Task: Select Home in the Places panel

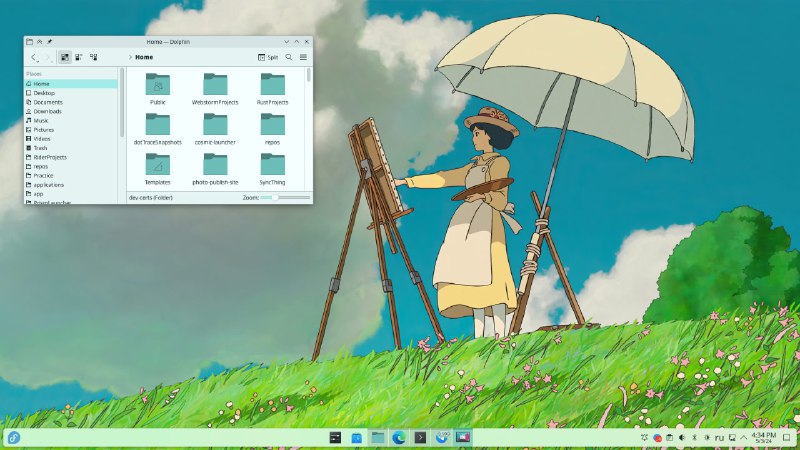Action: (x=71, y=84)
